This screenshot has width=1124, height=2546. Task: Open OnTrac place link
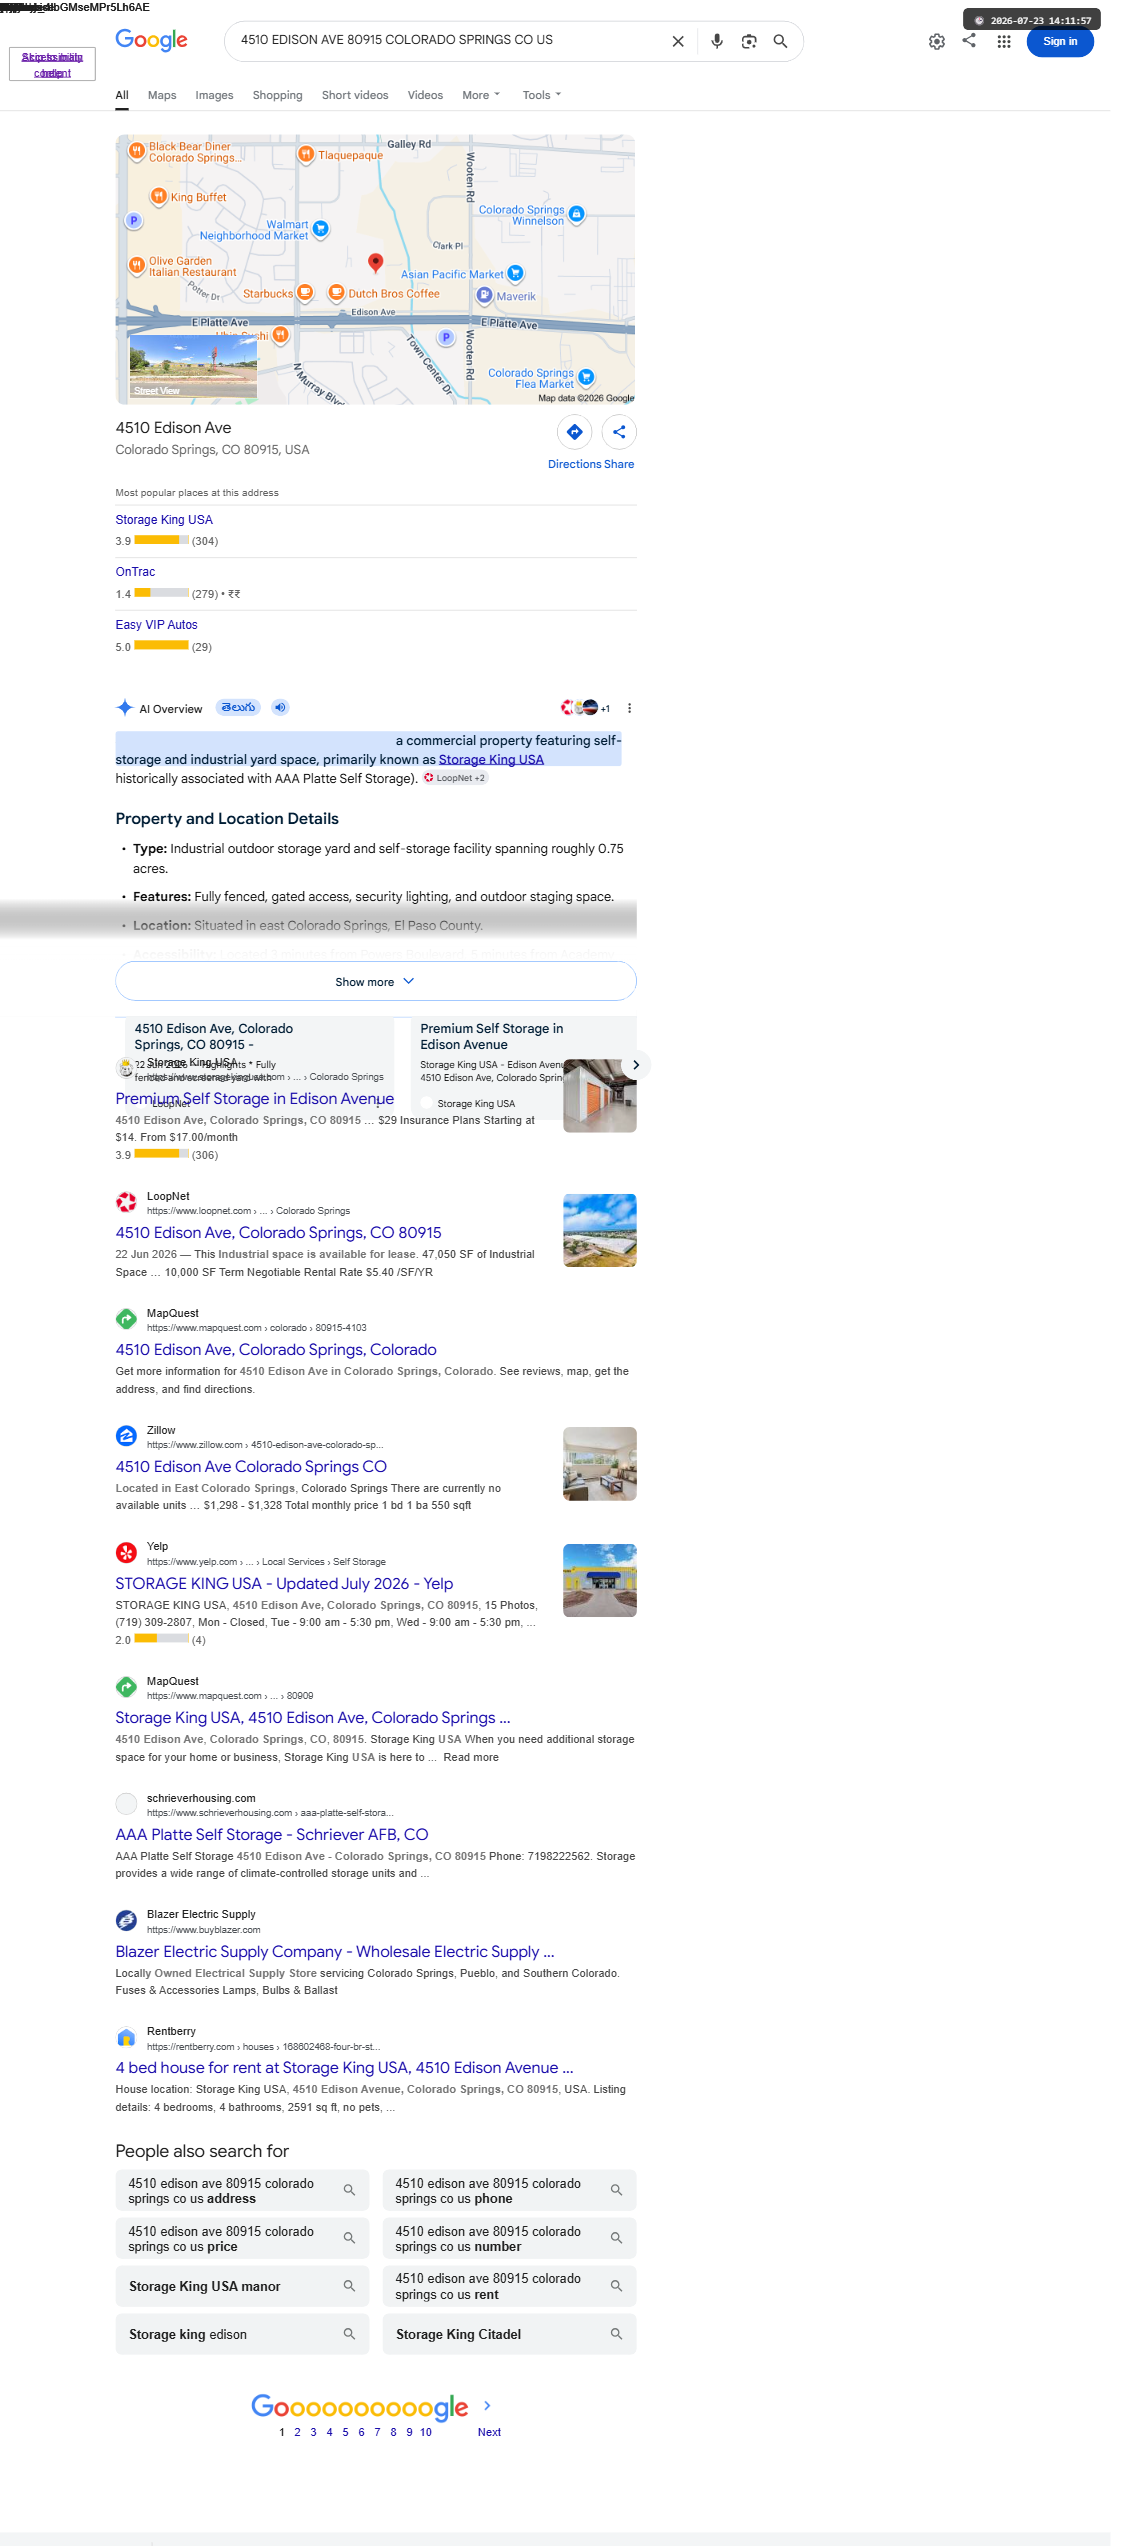click(135, 571)
